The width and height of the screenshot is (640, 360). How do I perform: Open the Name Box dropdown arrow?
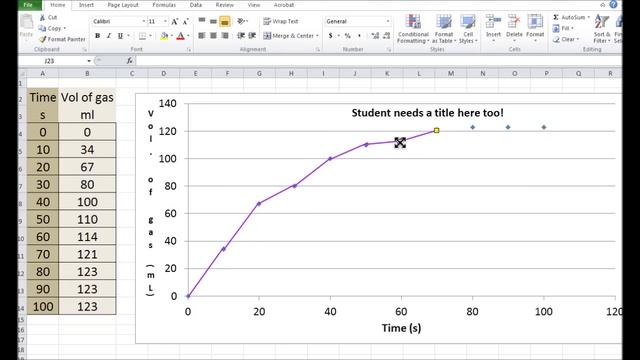tap(89, 61)
